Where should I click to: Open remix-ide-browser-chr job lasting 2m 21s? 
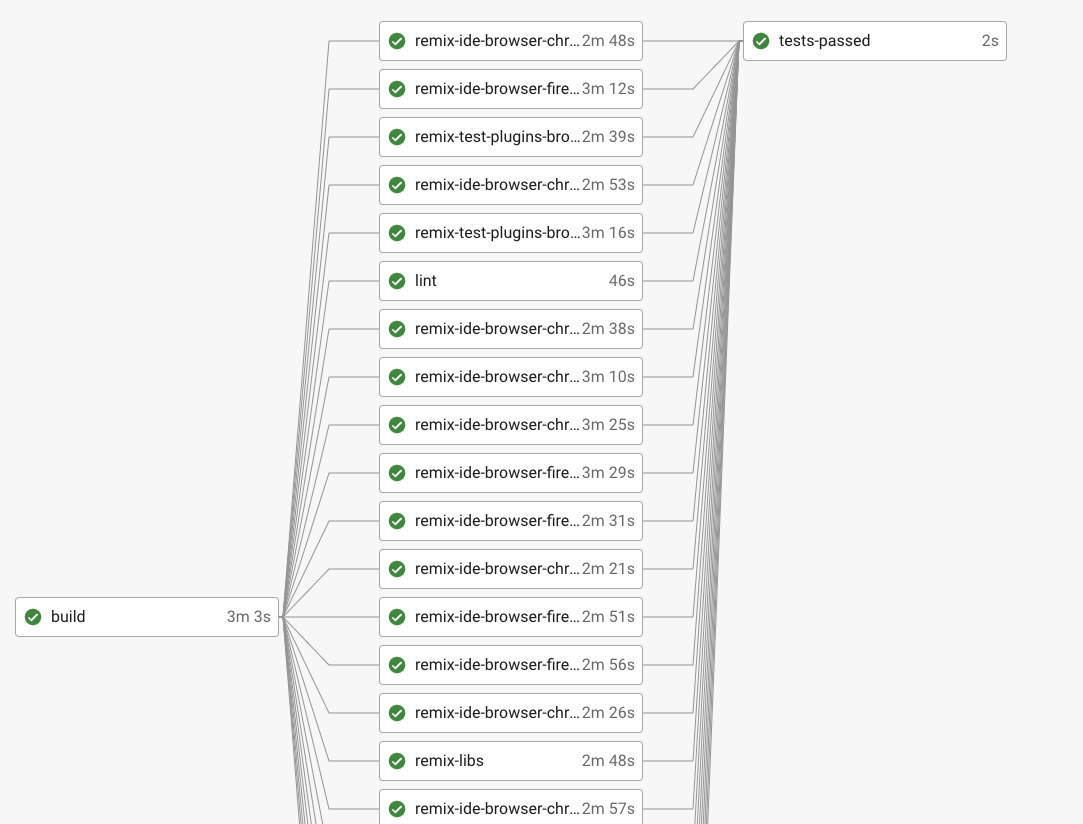511,569
